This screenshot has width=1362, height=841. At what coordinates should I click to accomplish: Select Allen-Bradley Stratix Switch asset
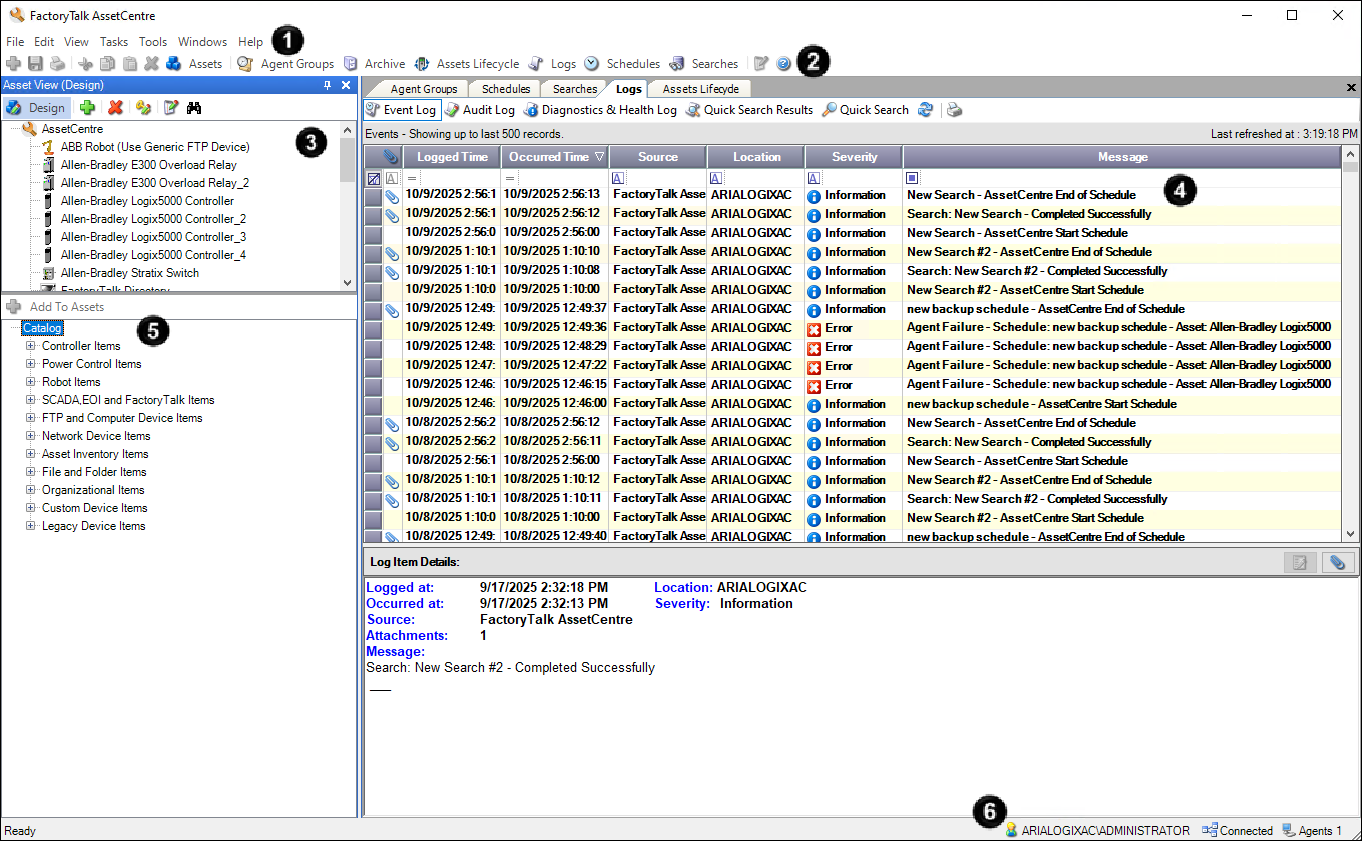(129, 273)
